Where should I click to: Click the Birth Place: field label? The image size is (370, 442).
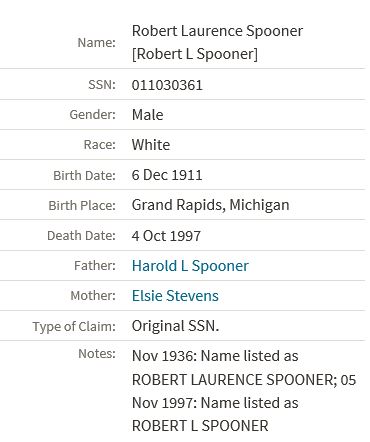[x=82, y=205]
